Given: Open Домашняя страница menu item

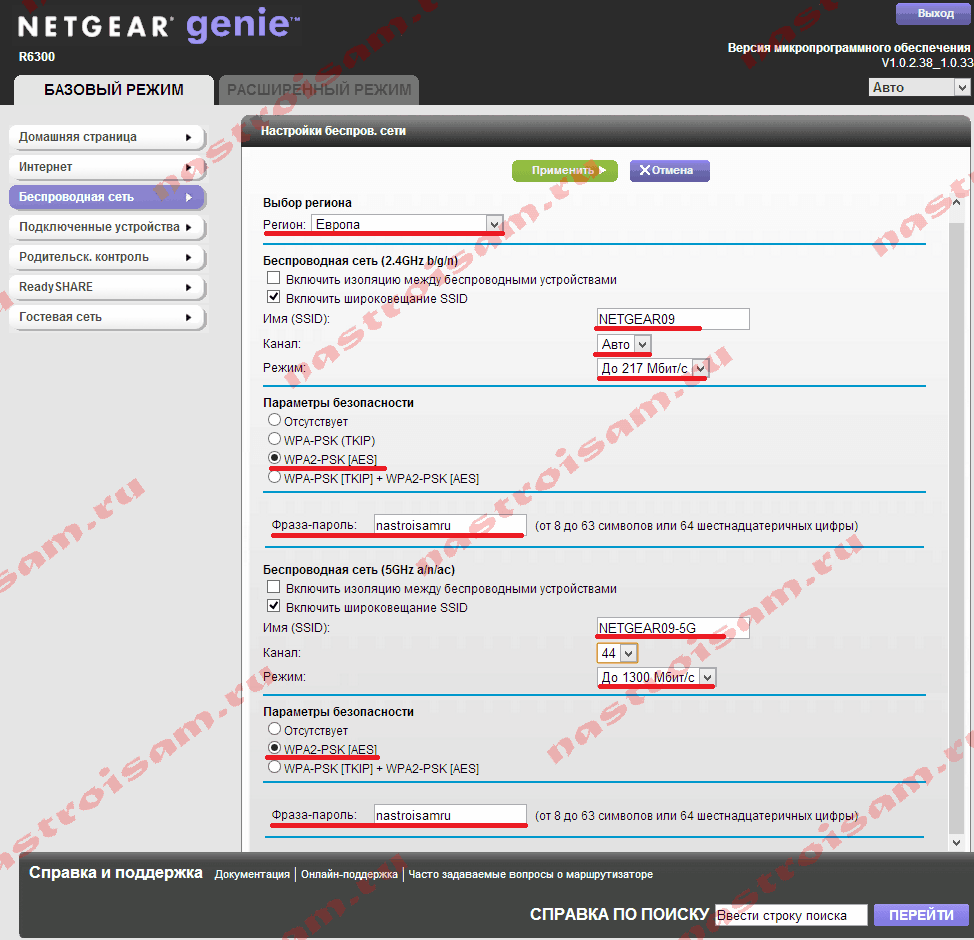Looking at the screenshot, I should coord(107,137).
